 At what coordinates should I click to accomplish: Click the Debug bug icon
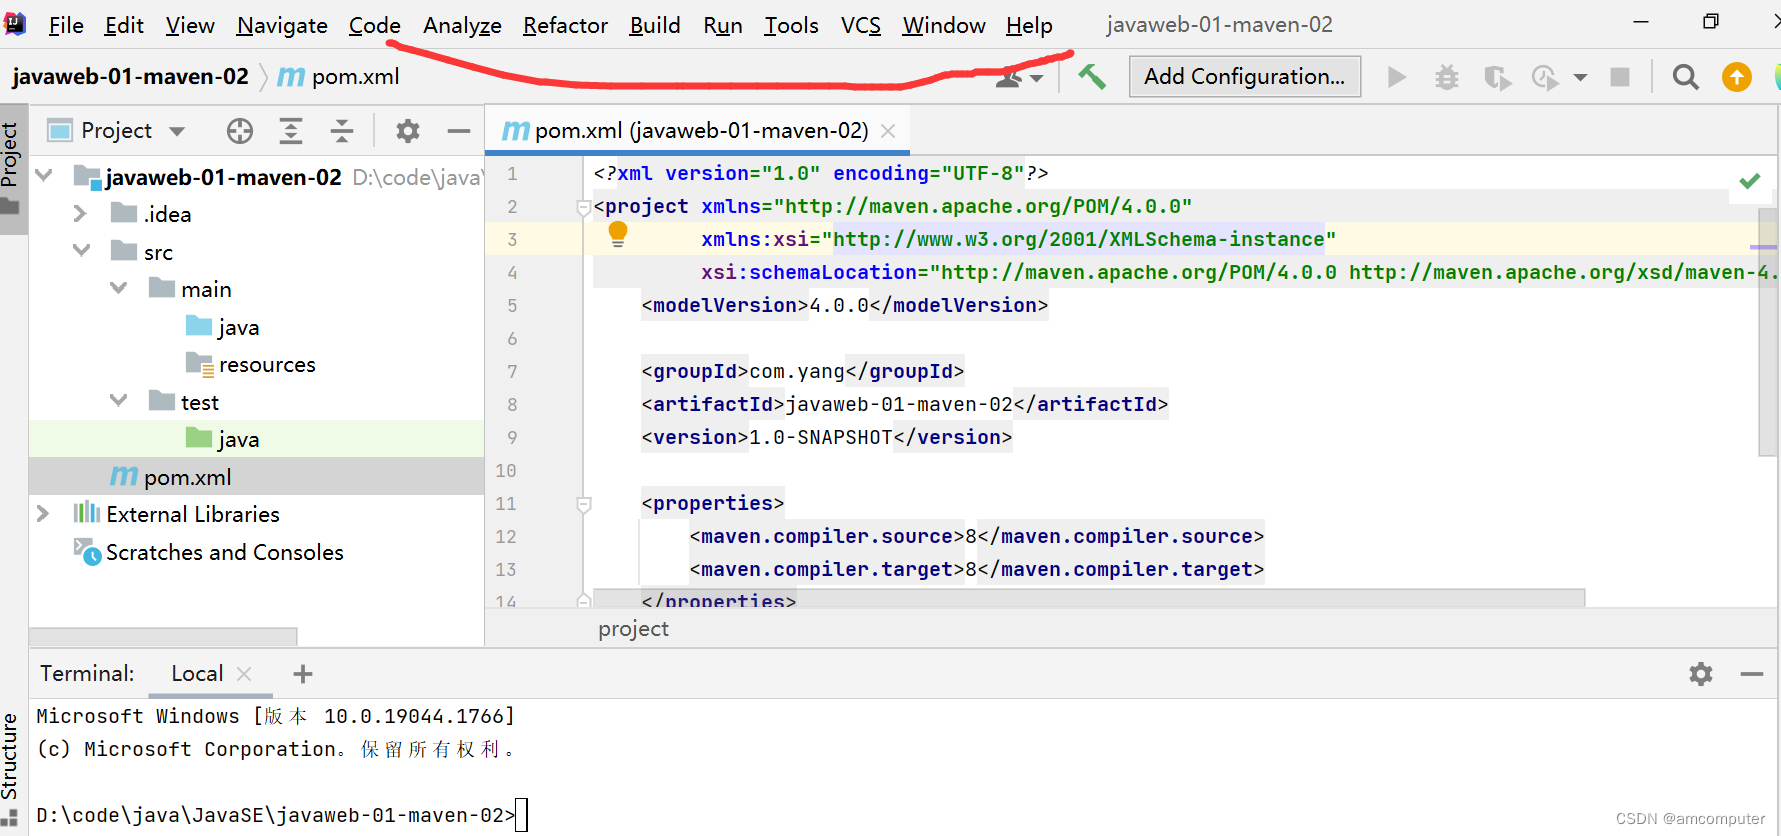point(1447,77)
